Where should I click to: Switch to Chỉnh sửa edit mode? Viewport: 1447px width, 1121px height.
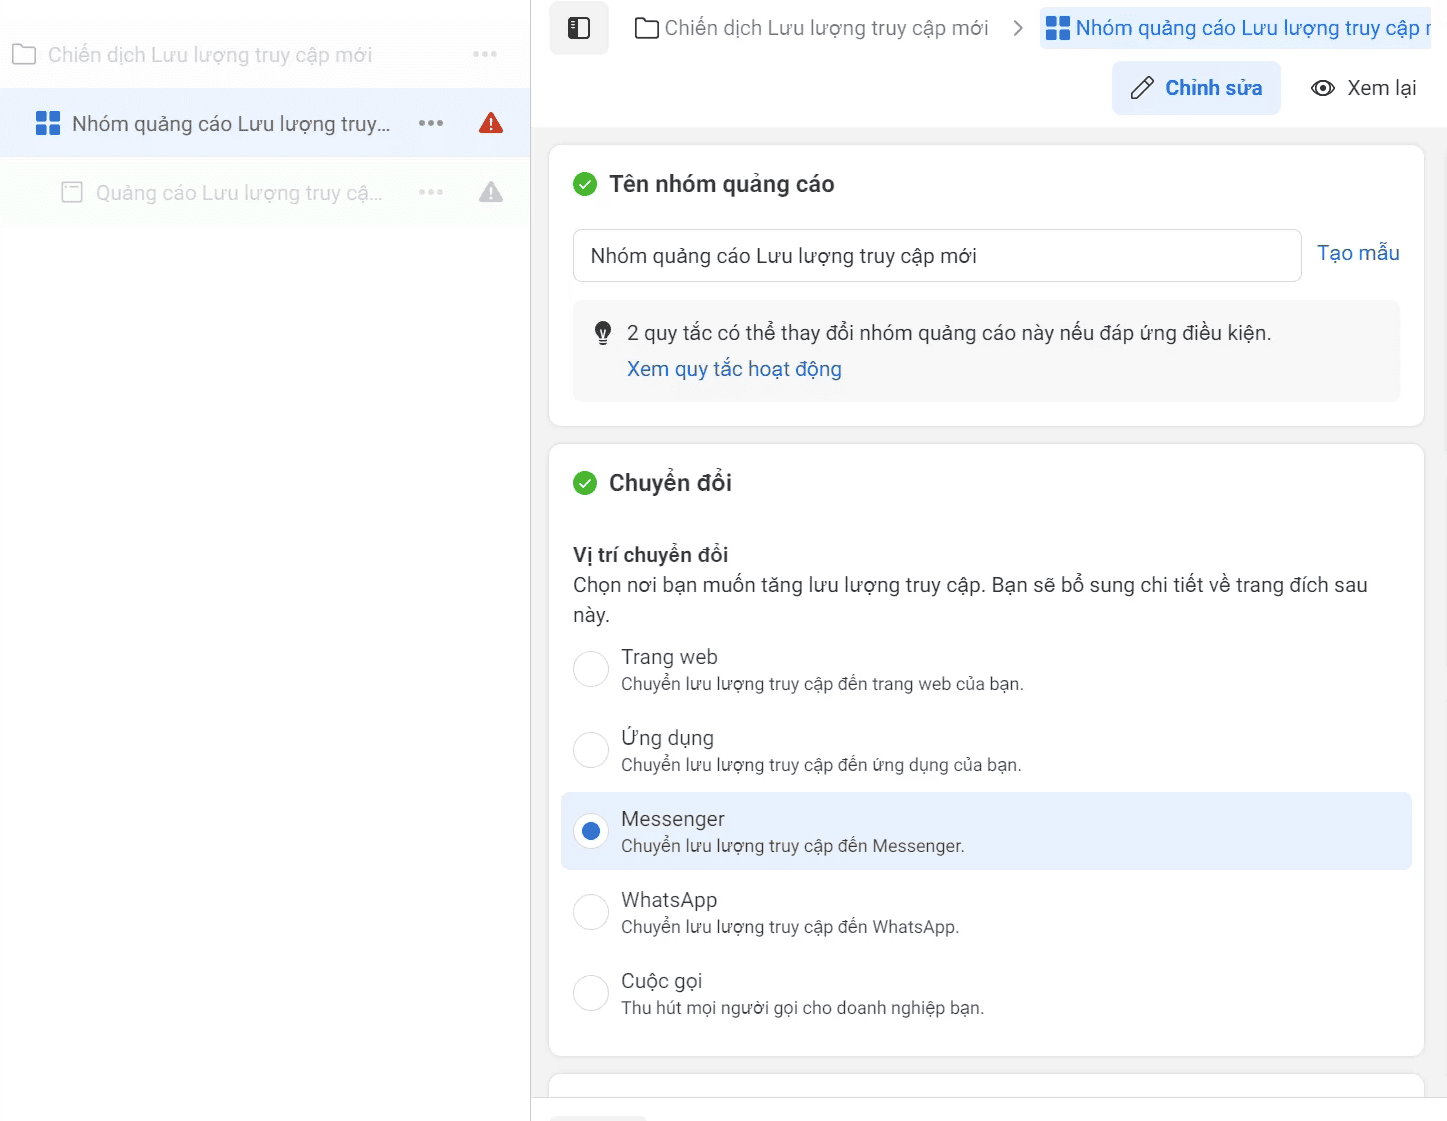click(1196, 88)
